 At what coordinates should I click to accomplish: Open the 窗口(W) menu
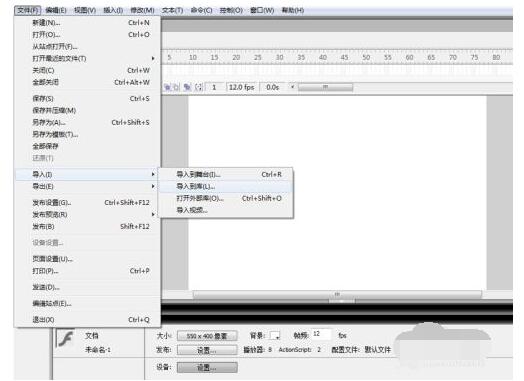[x=262, y=10]
